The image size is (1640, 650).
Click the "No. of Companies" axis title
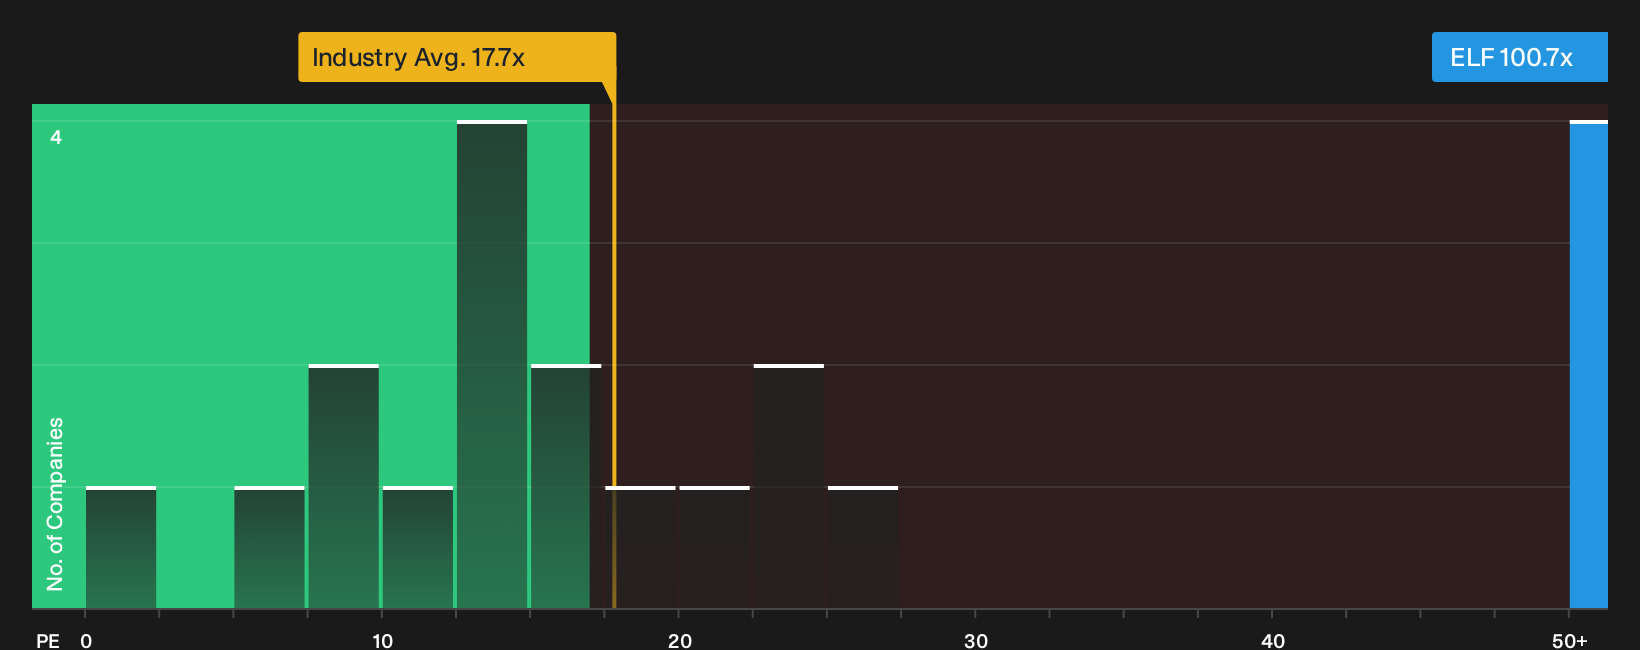pyautogui.click(x=55, y=503)
